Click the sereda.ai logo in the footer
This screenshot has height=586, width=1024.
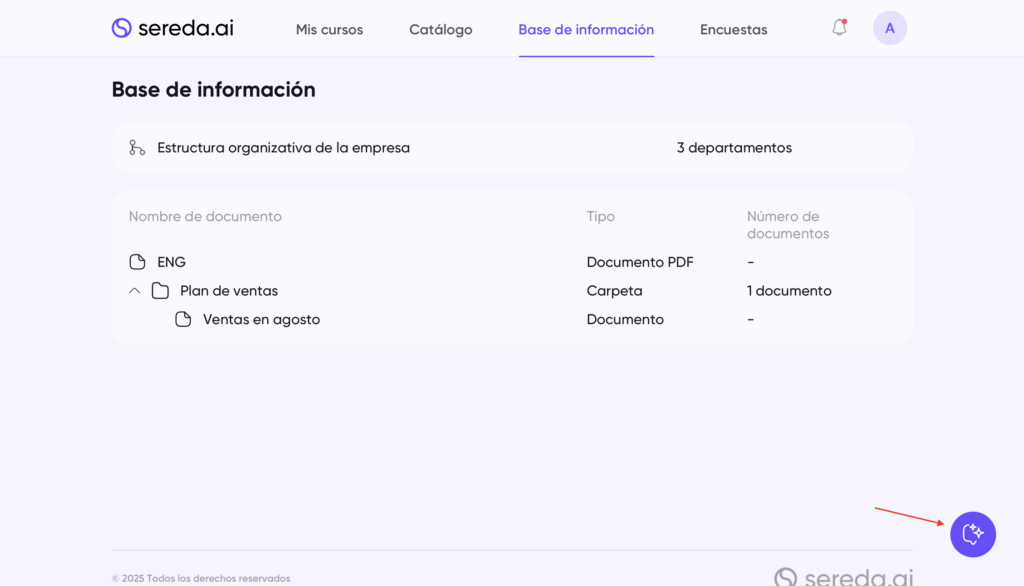(x=843, y=576)
